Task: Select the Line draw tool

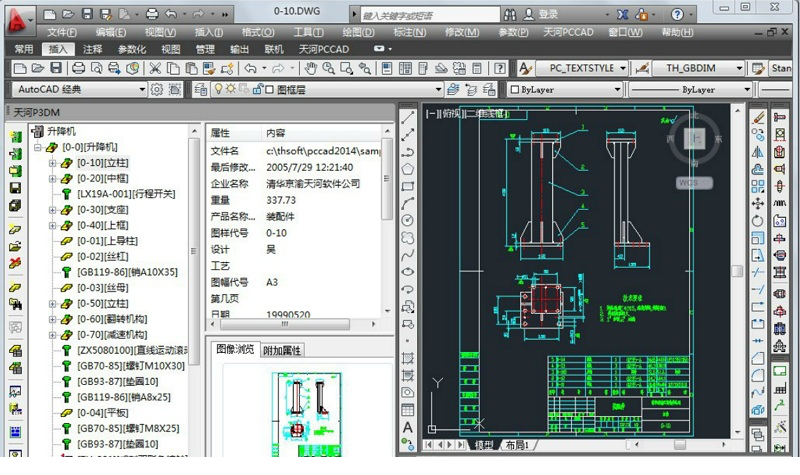Action: 407,117
